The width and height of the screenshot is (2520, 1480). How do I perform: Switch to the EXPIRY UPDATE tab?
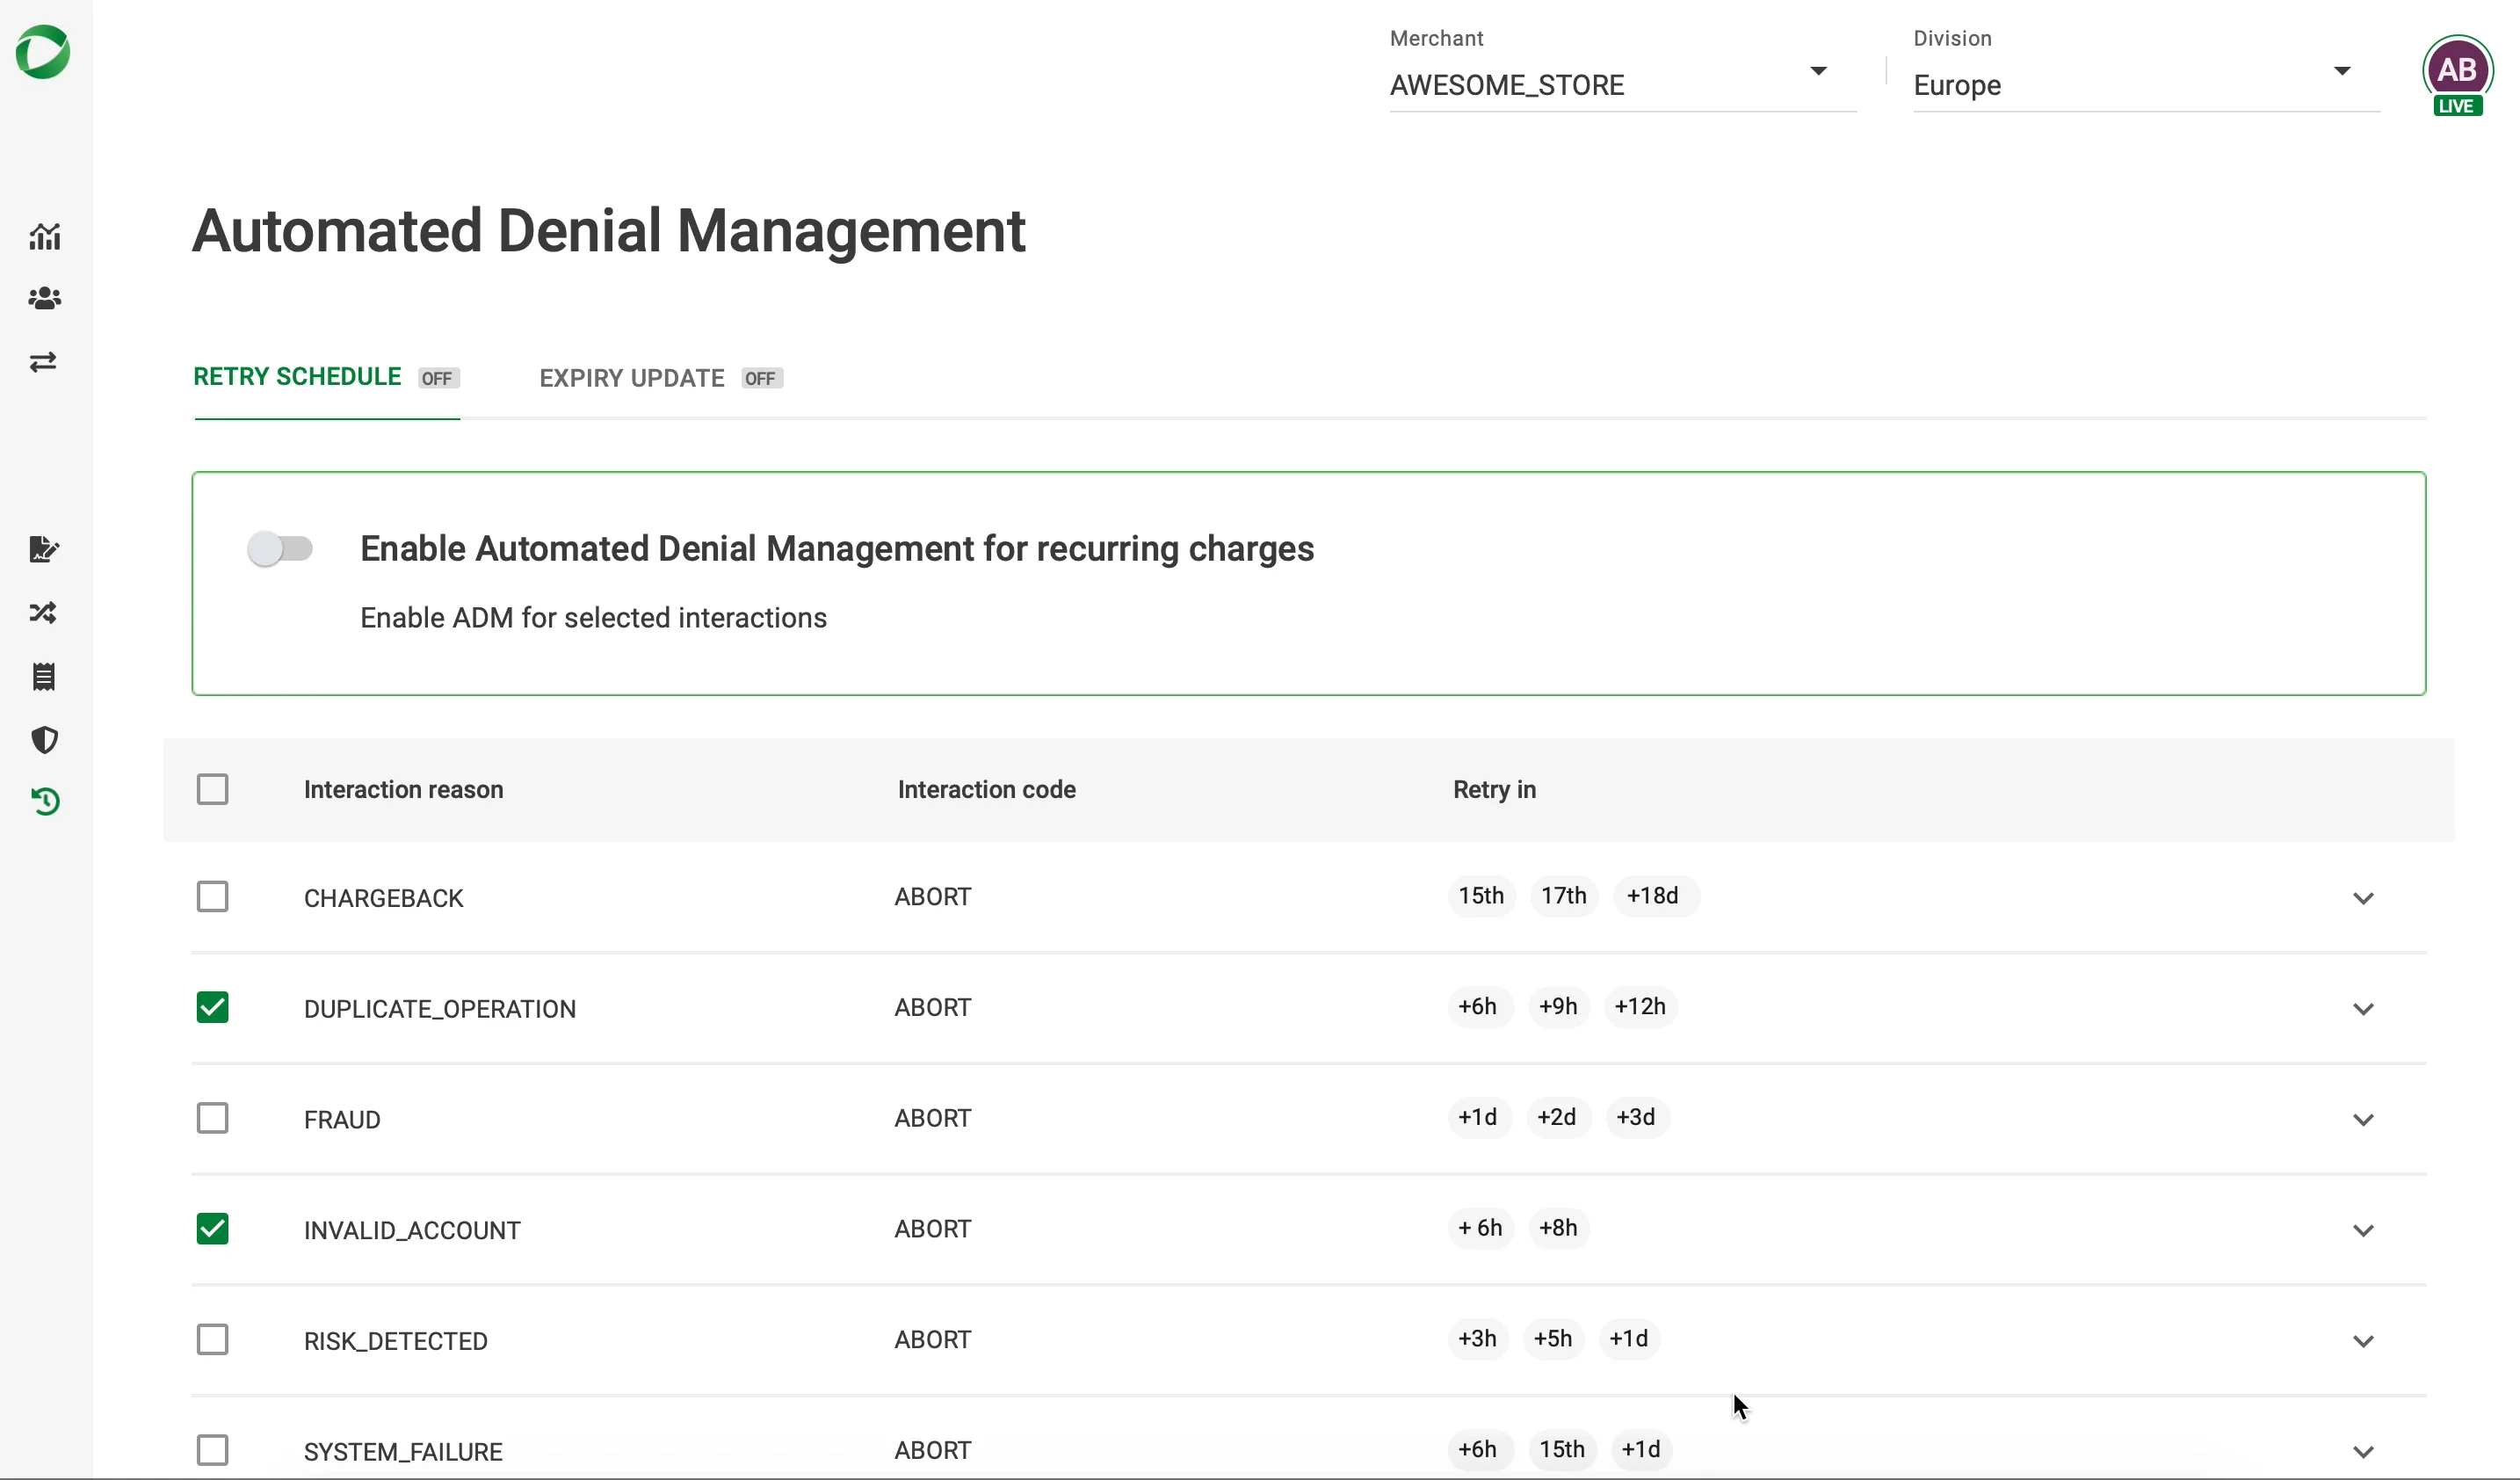pos(632,378)
